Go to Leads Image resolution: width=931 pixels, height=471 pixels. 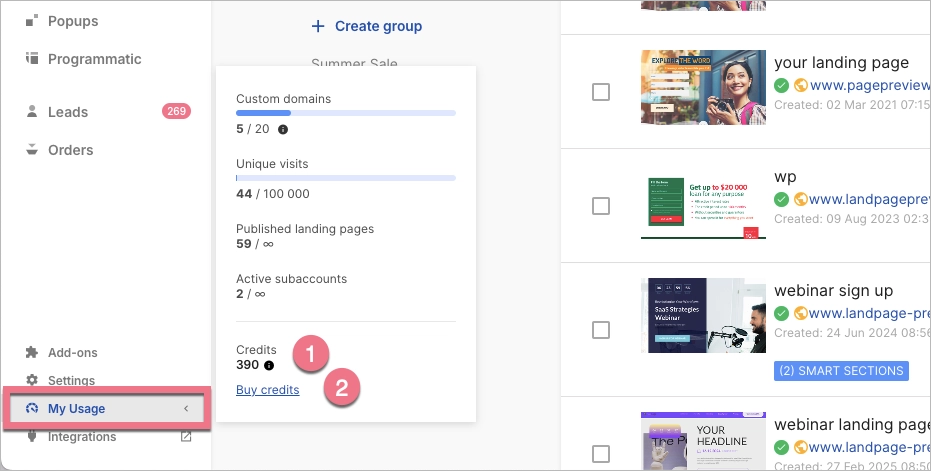click(x=68, y=112)
